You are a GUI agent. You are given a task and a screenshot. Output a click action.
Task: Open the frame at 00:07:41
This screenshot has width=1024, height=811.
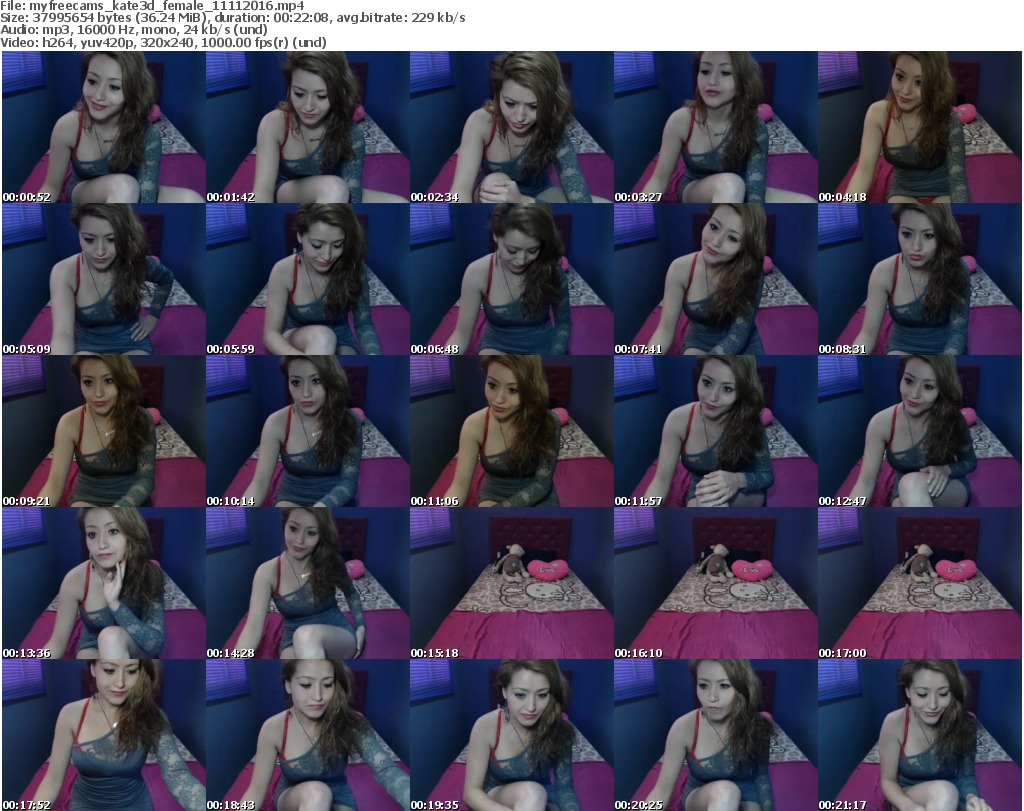coord(715,279)
